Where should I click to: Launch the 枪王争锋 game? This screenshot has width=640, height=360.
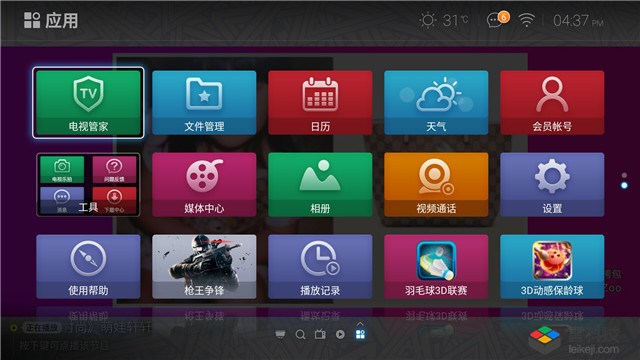[x=204, y=267]
